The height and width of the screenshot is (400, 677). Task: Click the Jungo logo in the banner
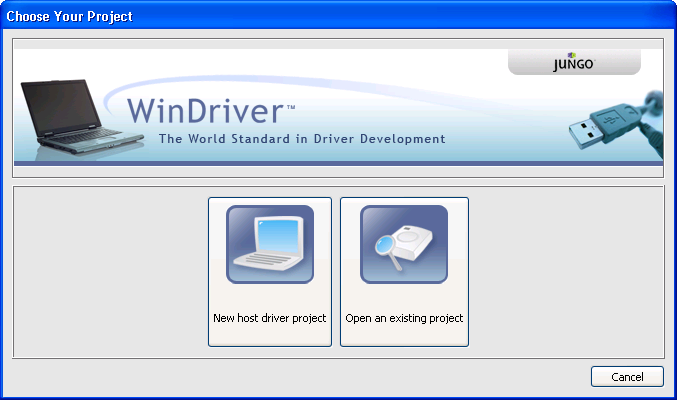coord(574,63)
